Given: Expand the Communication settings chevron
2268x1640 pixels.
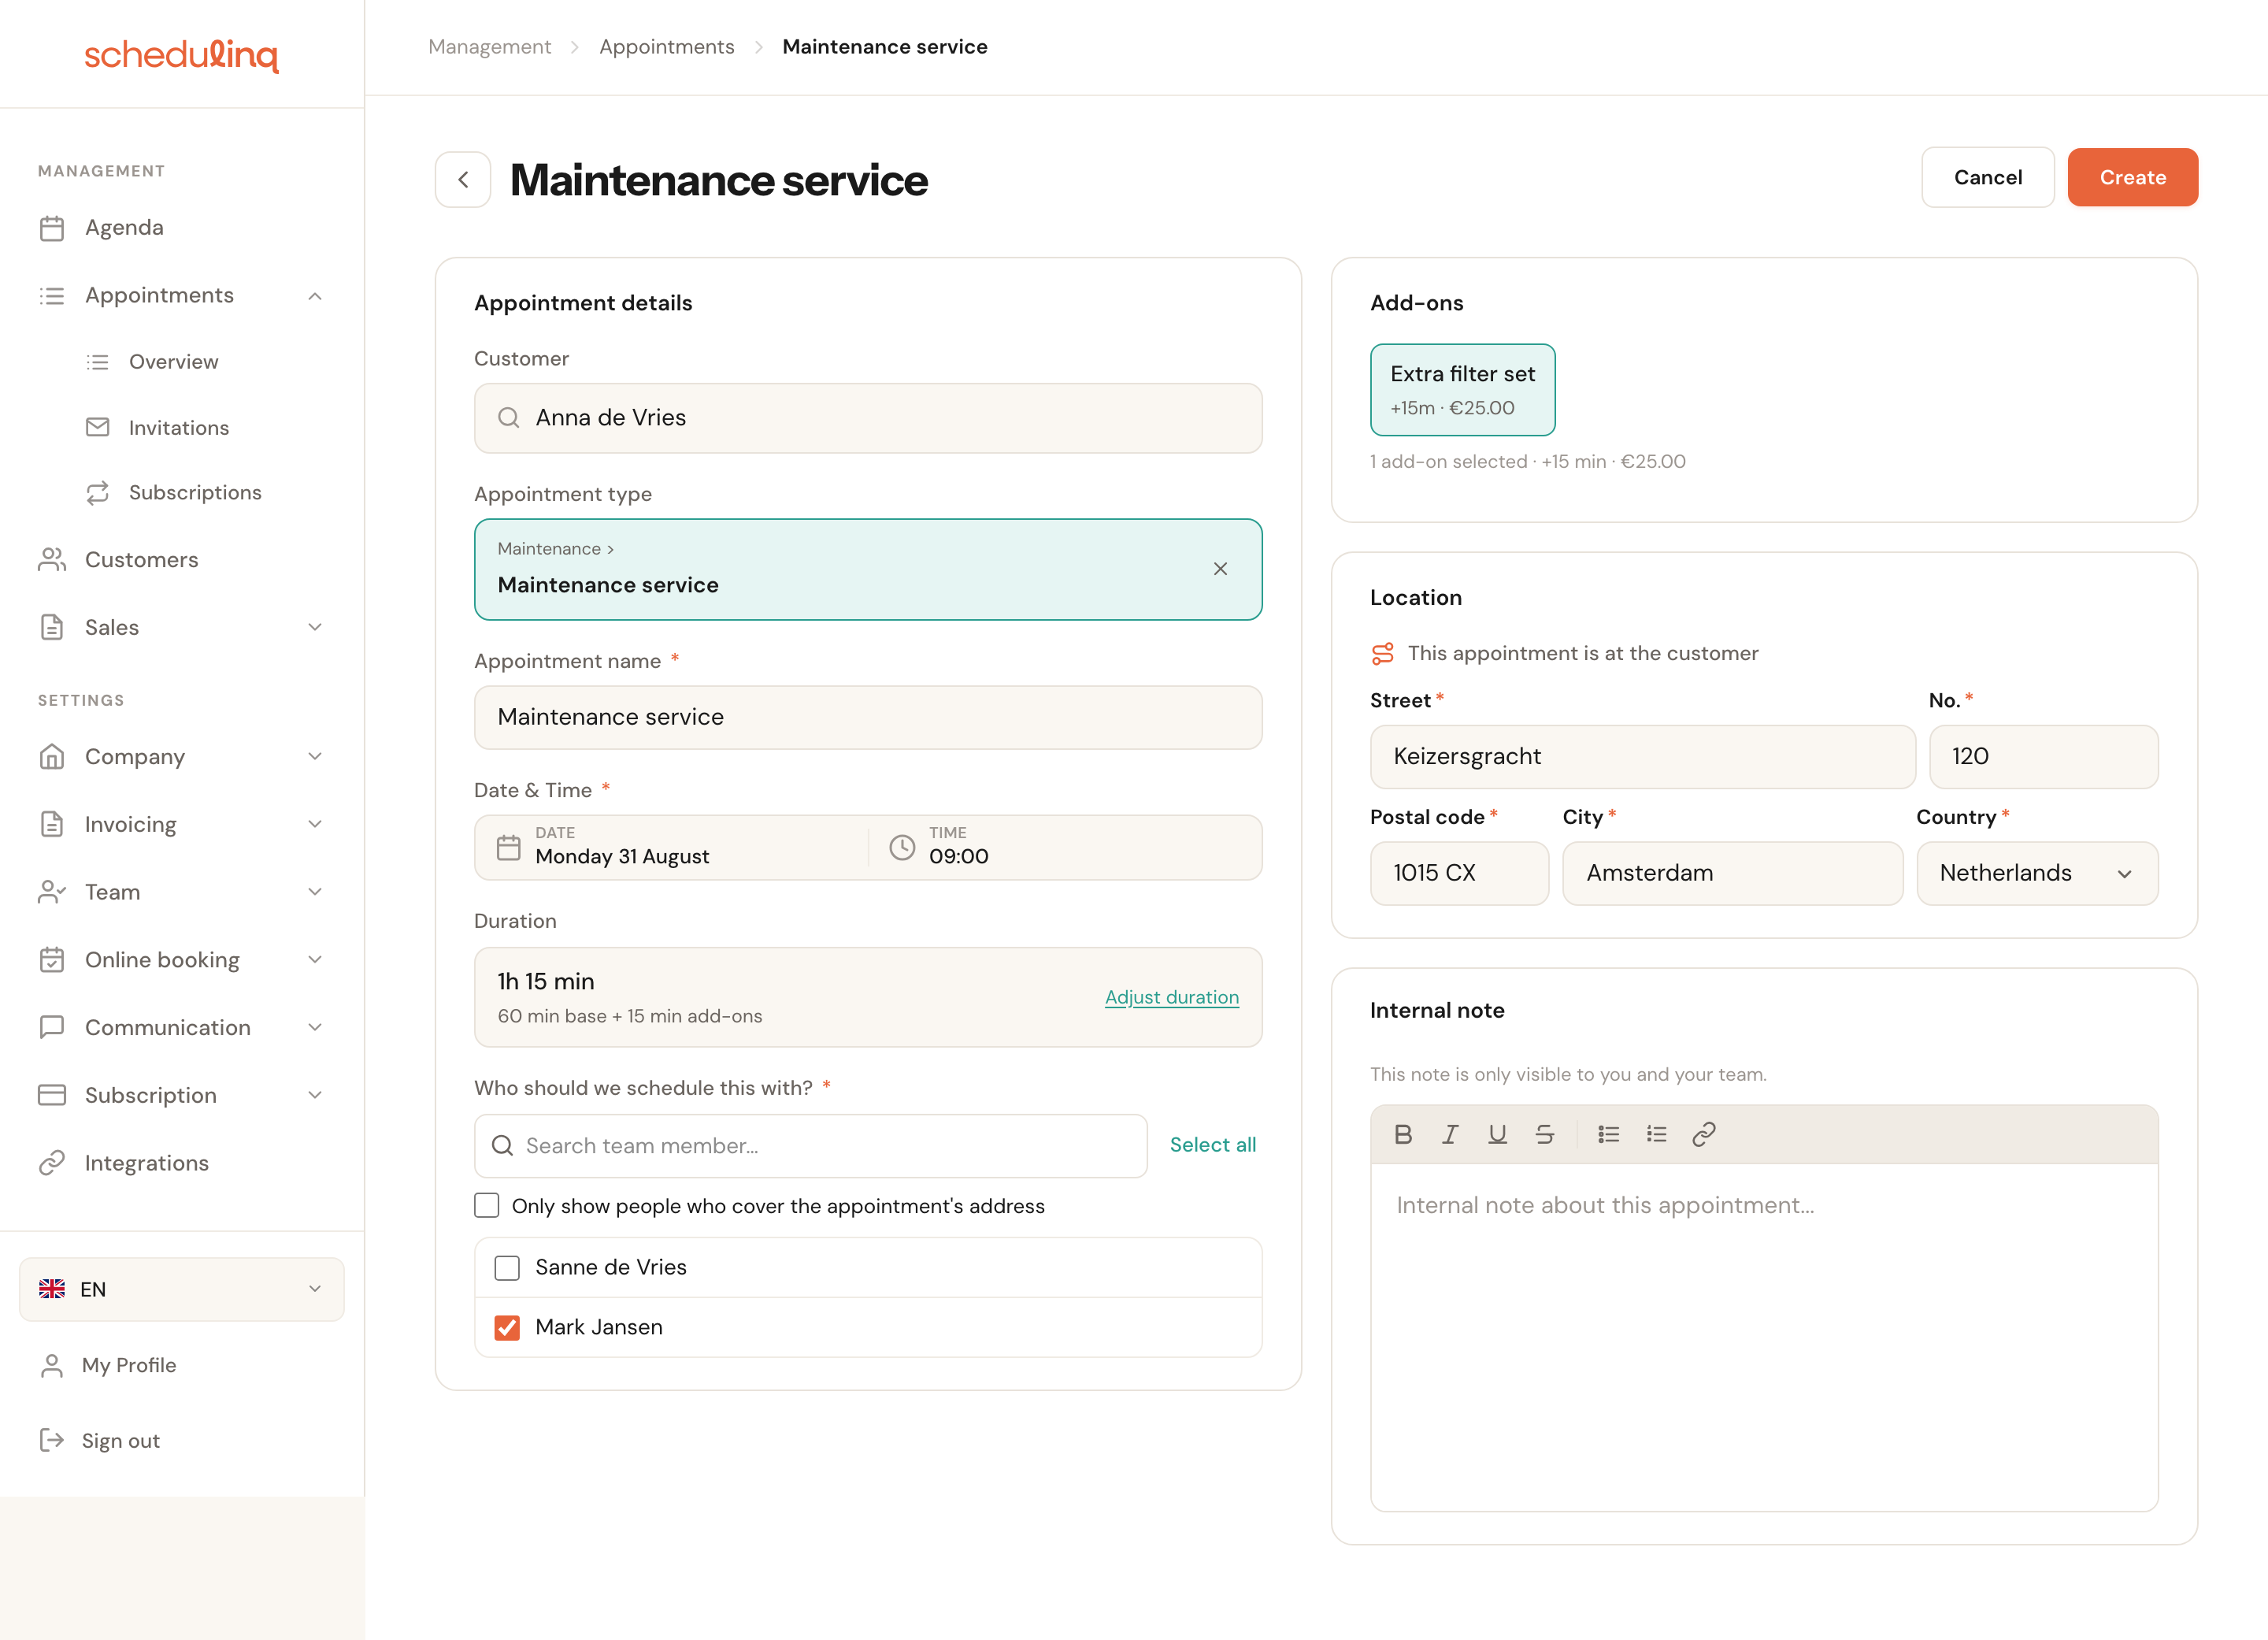Looking at the screenshot, I should pos(315,1027).
